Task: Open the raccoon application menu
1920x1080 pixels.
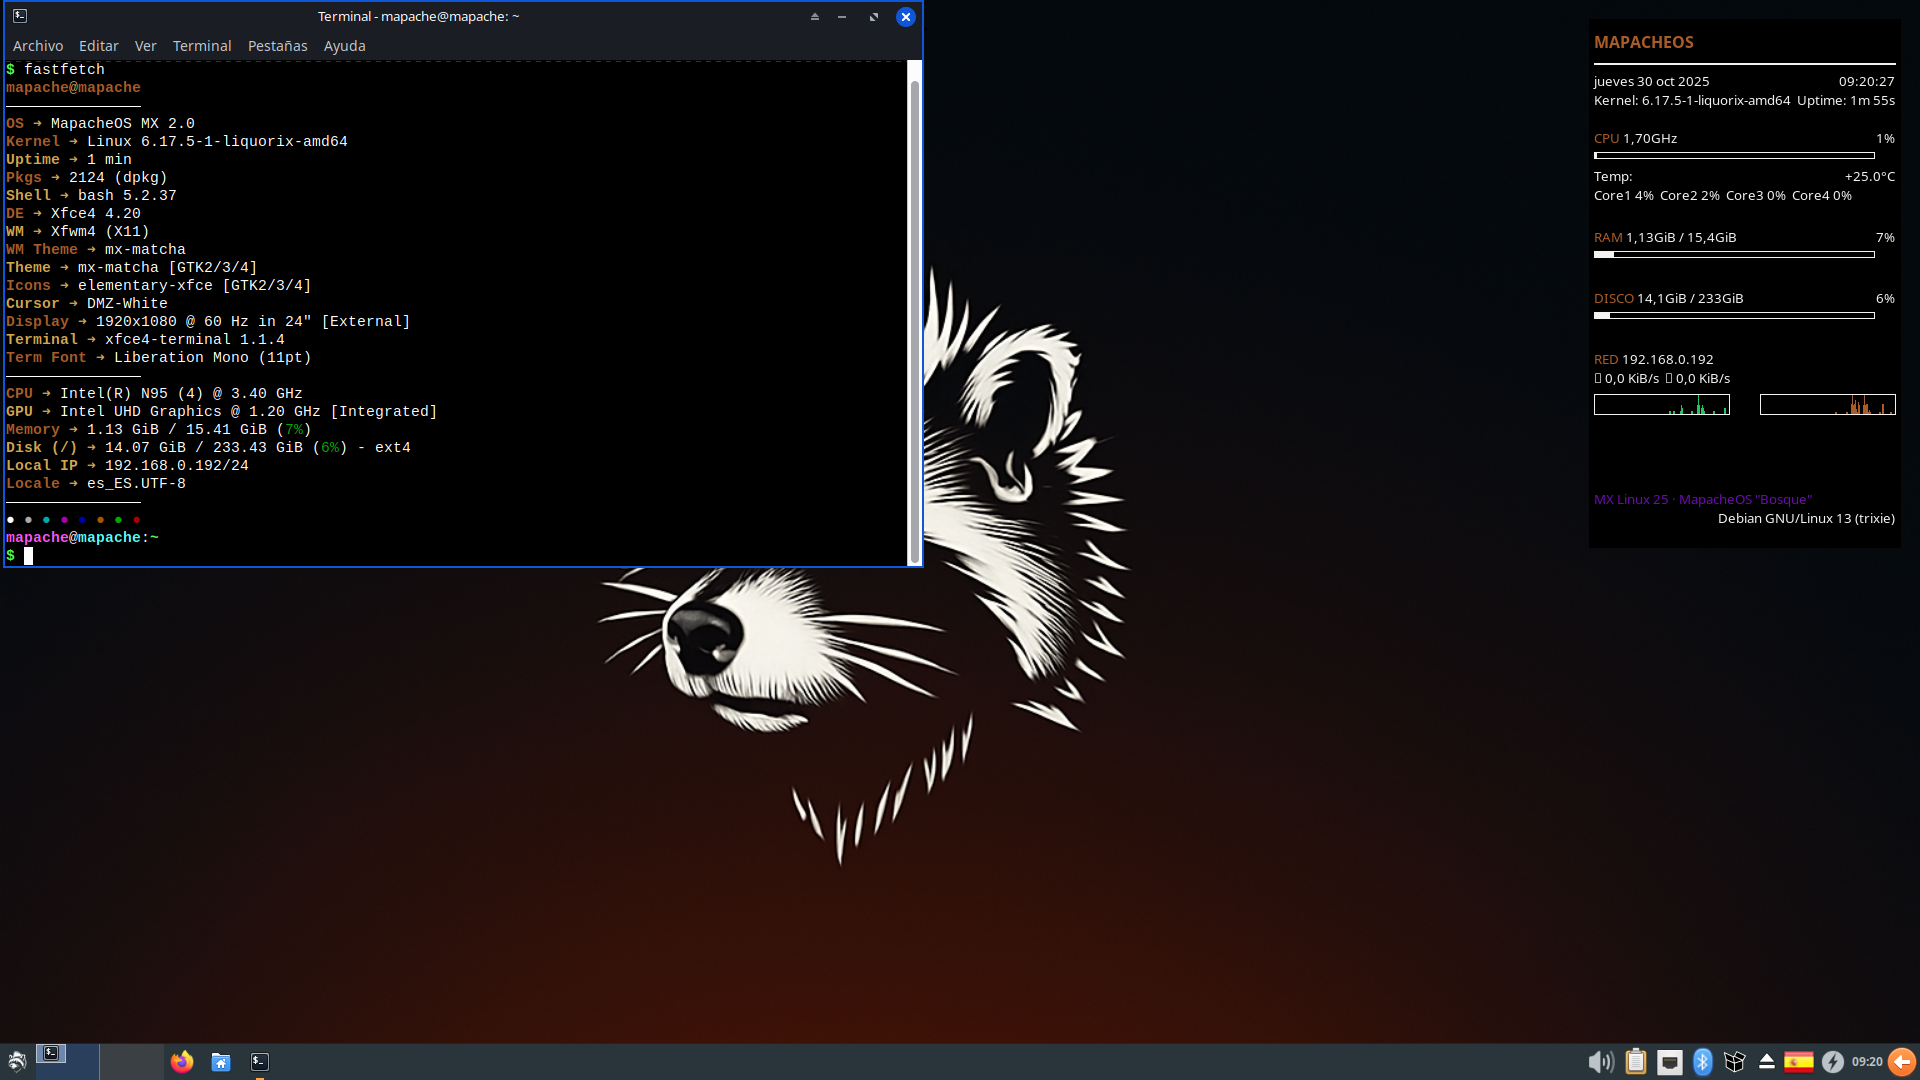Action: [16, 1062]
